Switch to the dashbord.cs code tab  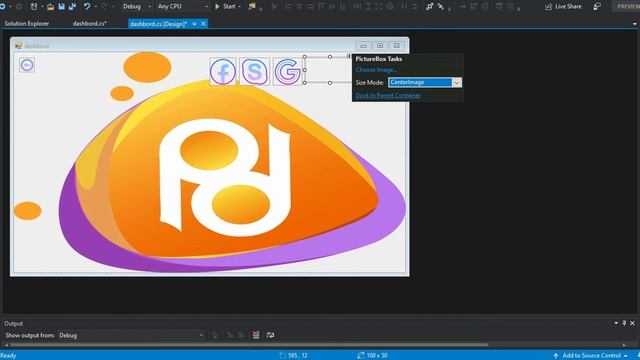pos(89,24)
